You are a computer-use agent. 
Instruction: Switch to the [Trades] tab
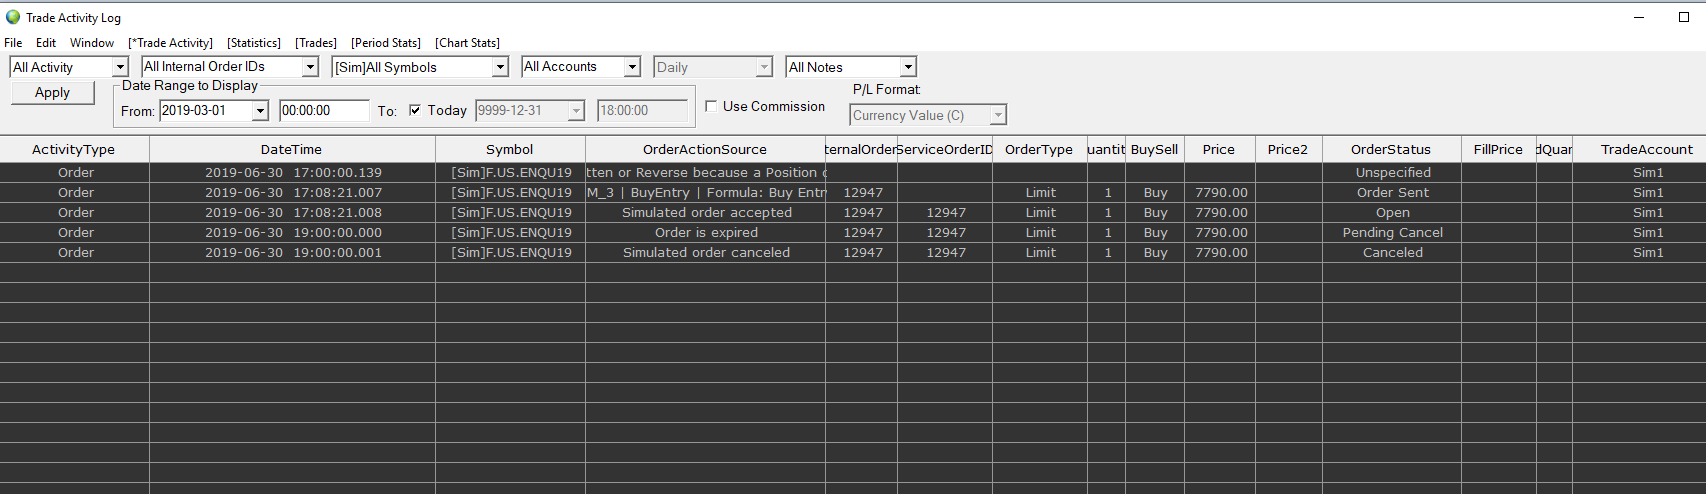point(316,43)
